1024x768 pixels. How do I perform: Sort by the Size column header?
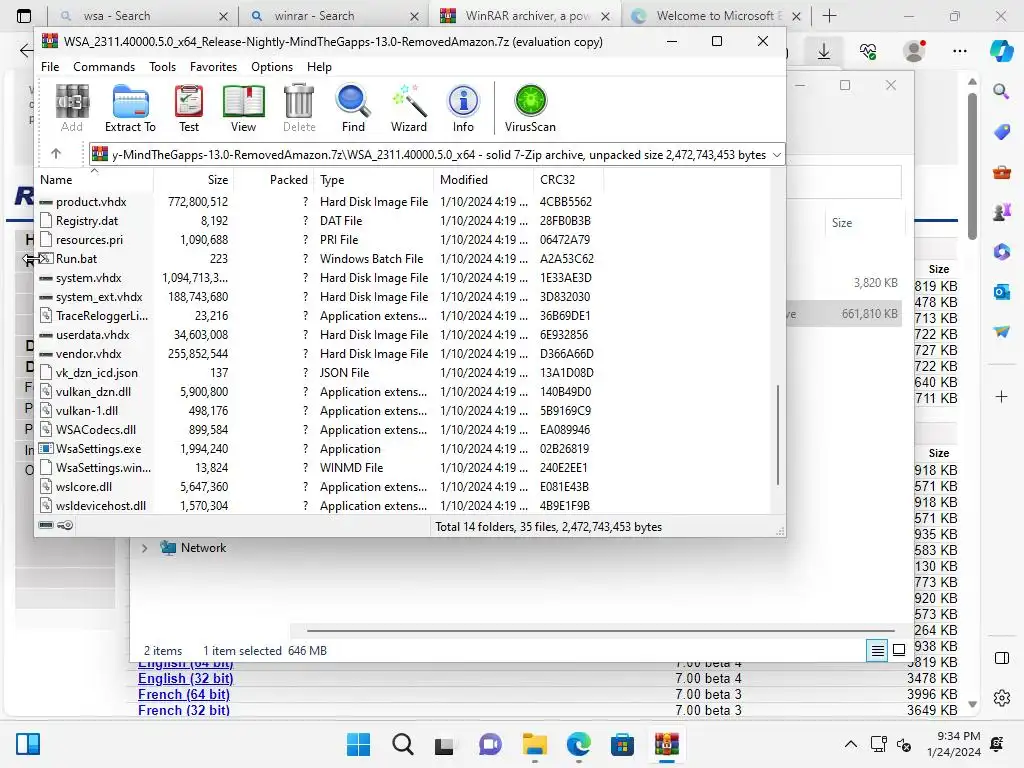(193, 180)
